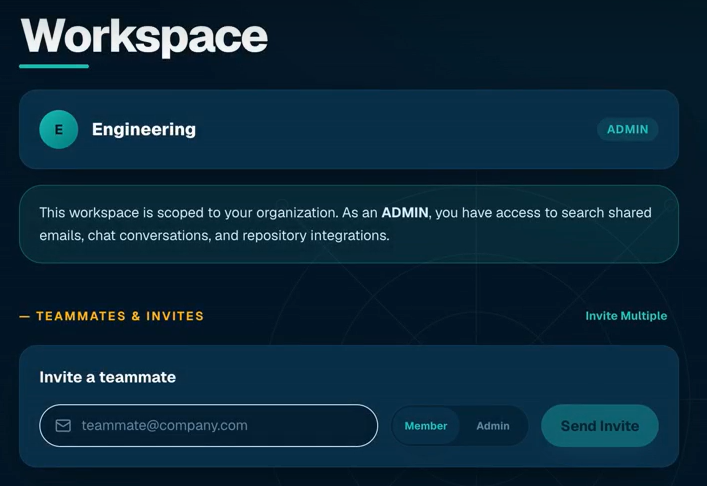Click the round teal E workspace avatar
The image size is (707, 486).
(59, 129)
